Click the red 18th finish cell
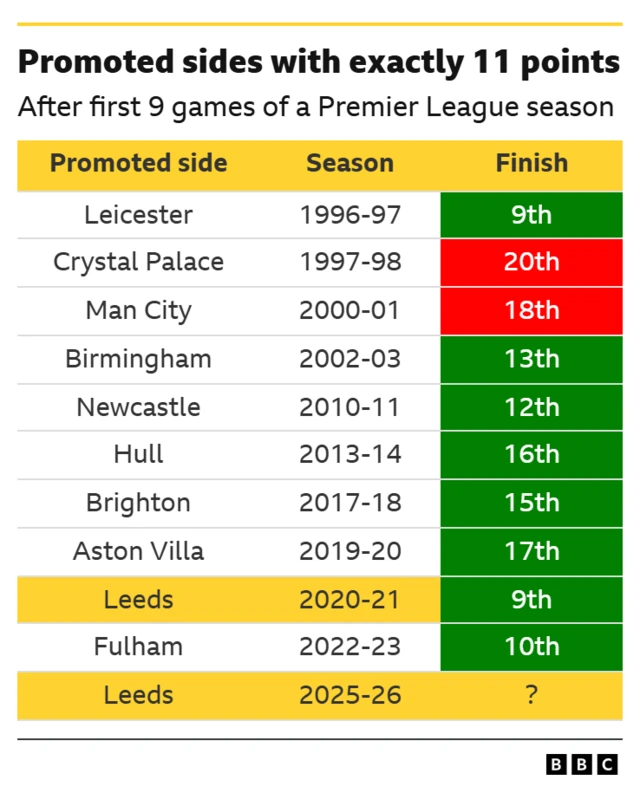640x806 pixels. click(531, 310)
